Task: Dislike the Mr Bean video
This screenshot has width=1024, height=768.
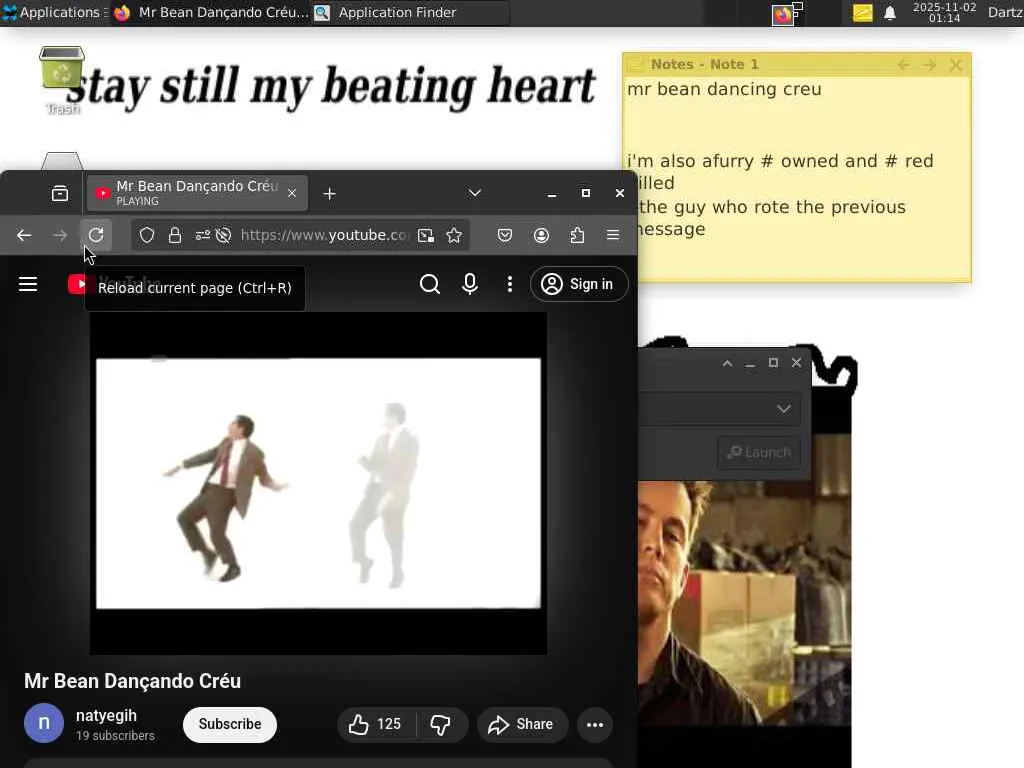Action: click(441, 724)
